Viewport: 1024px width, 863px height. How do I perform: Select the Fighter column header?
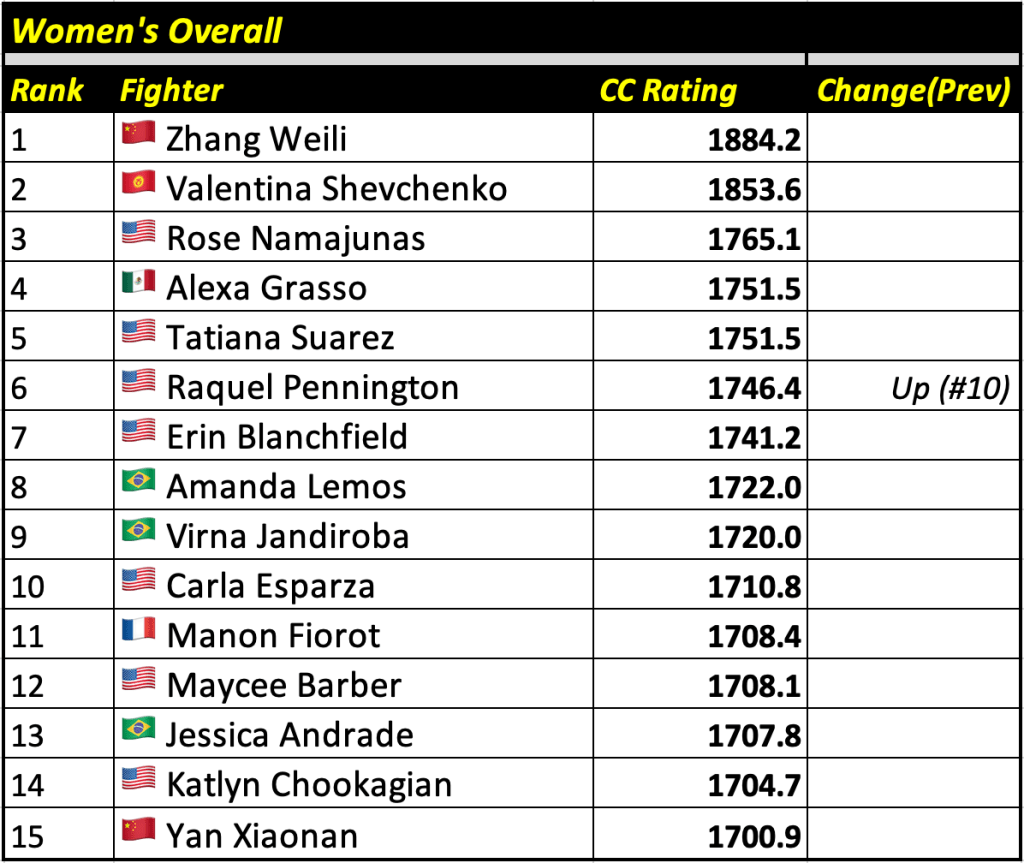point(171,91)
